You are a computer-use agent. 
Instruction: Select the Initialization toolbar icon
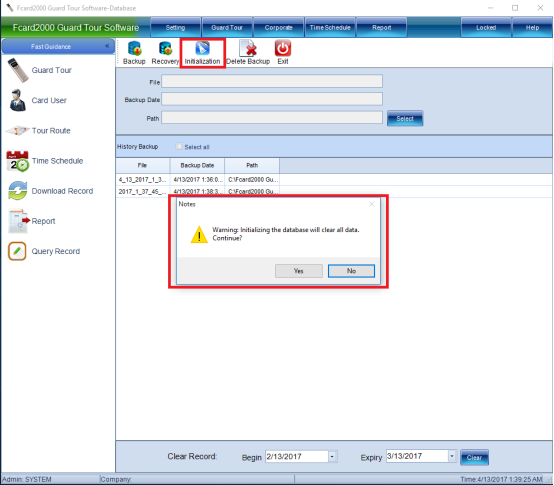[202, 48]
